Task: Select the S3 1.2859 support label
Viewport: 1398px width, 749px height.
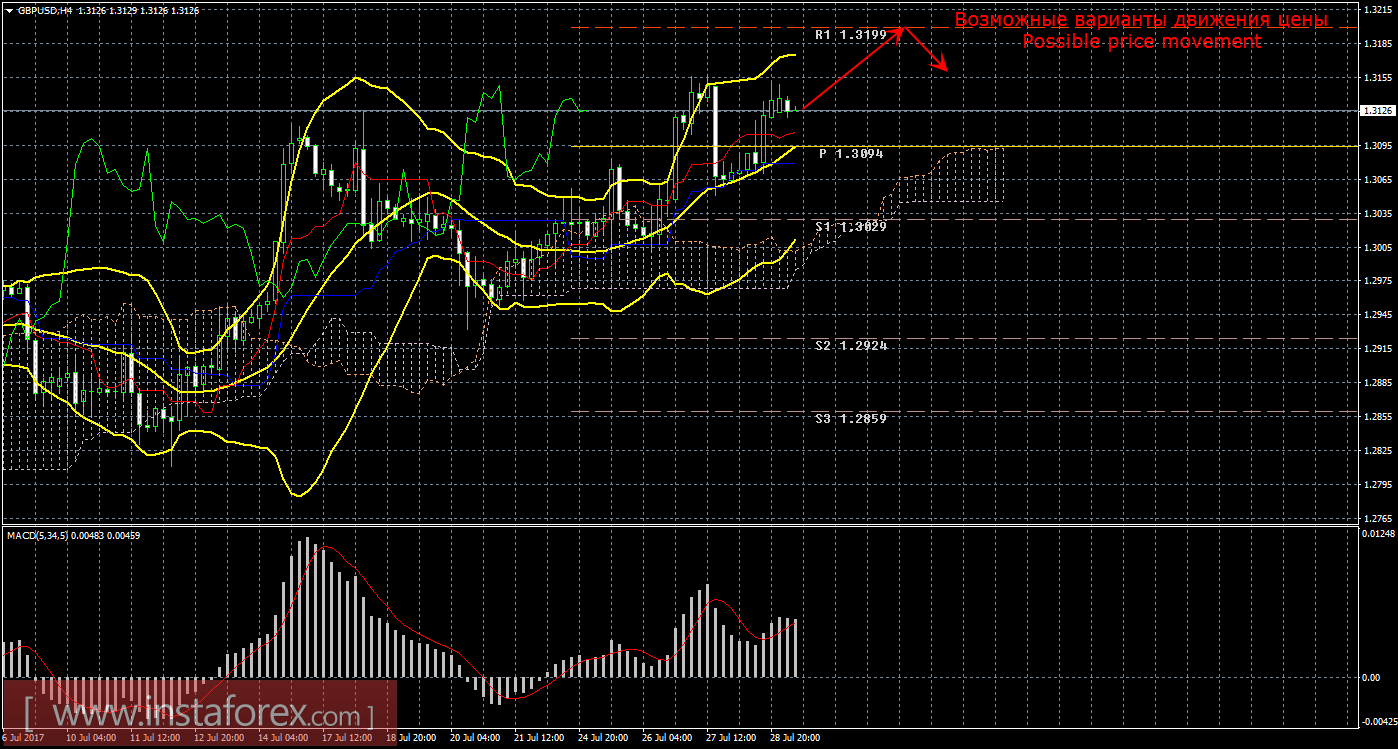Action: point(851,418)
